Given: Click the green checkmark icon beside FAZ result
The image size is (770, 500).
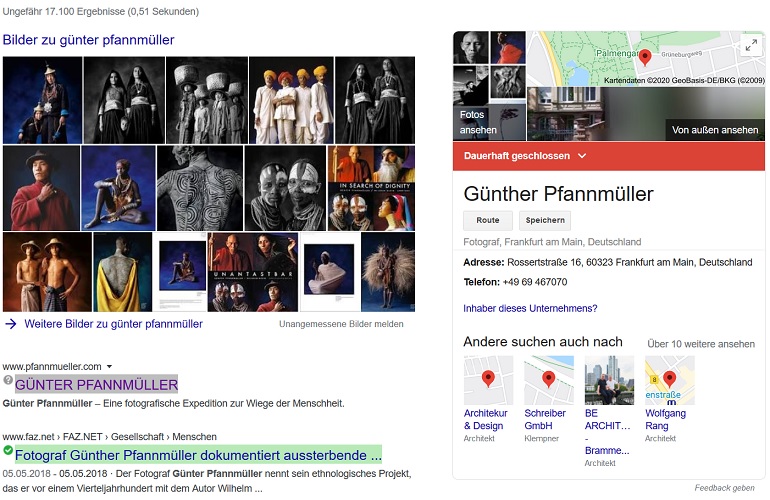Looking at the screenshot, I should pos(8,450).
